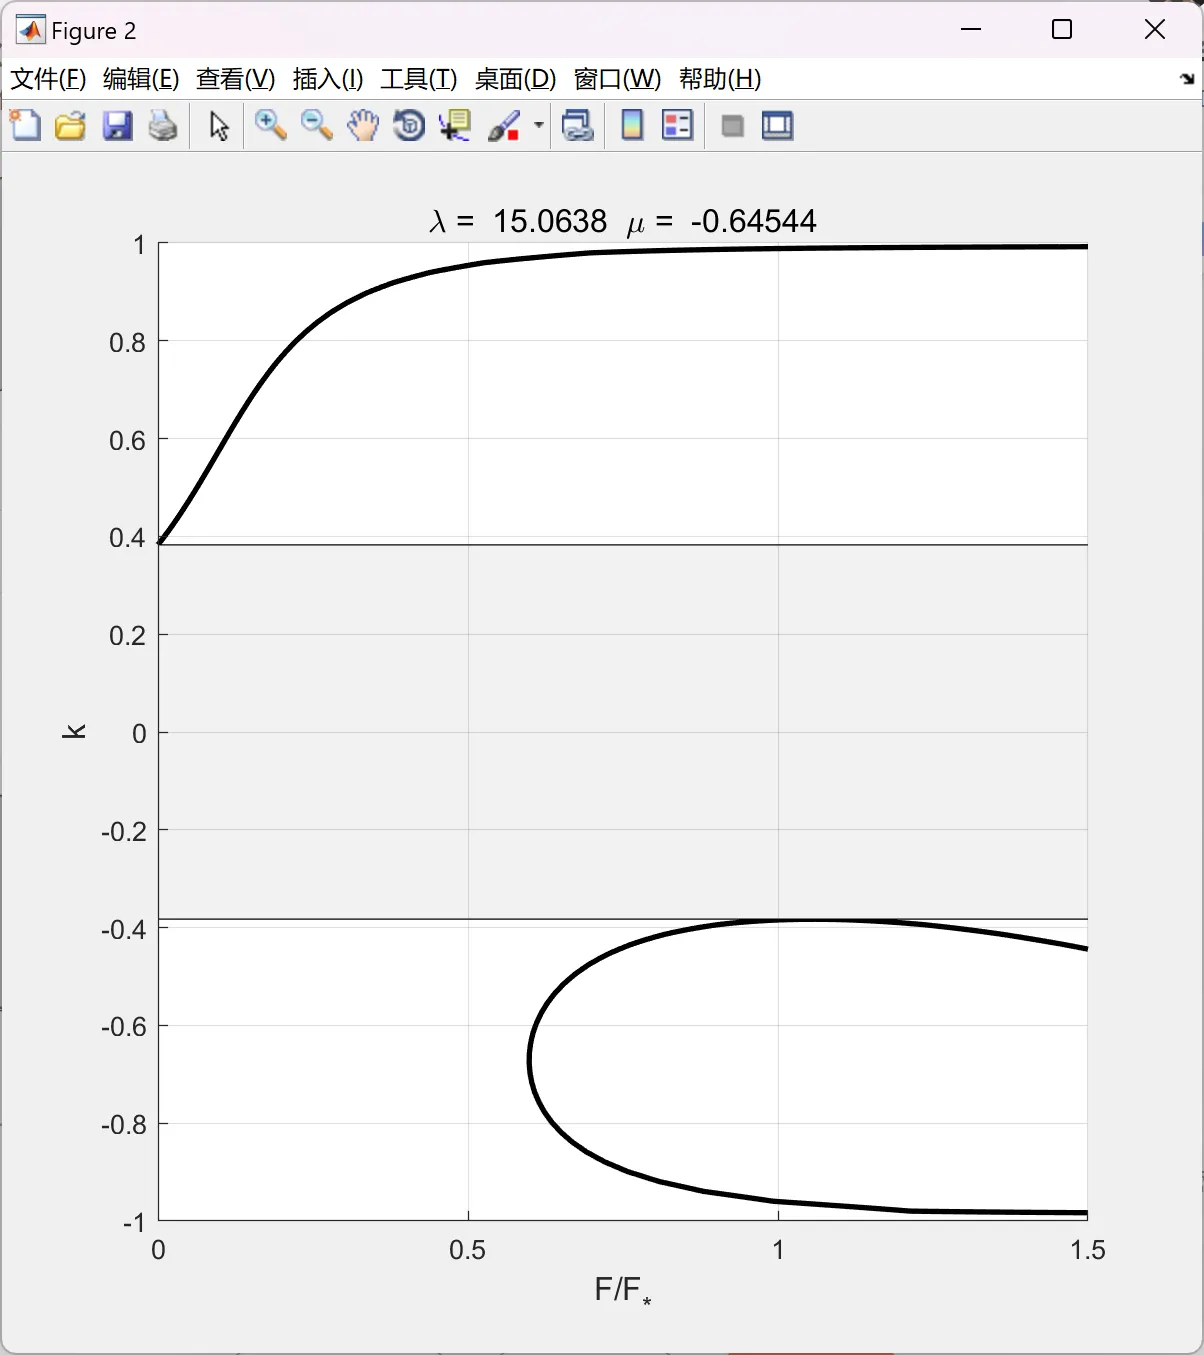Open the 查看(V) menu
The height and width of the screenshot is (1355, 1204).
tap(236, 79)
